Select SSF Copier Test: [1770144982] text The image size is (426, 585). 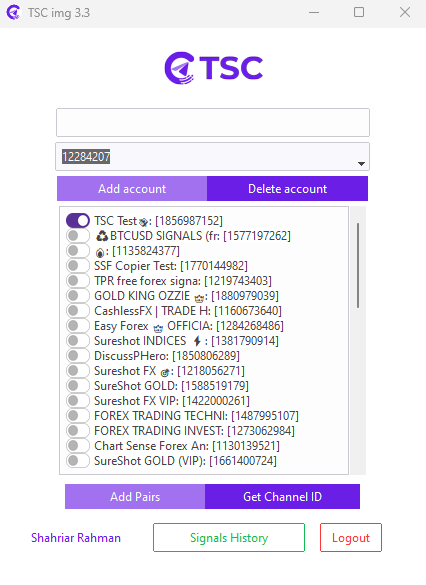click(171, 266)
